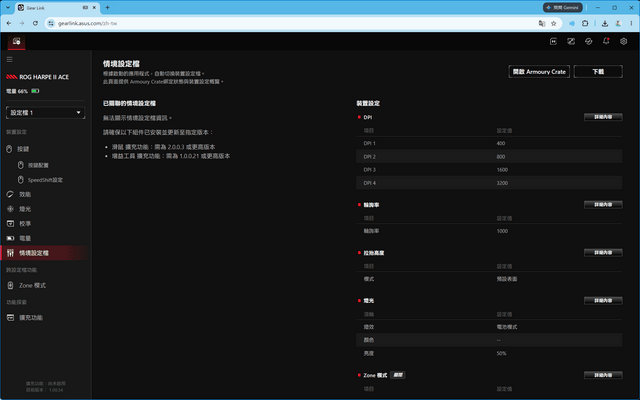Open the browser profile avatar

pos(618,24)
